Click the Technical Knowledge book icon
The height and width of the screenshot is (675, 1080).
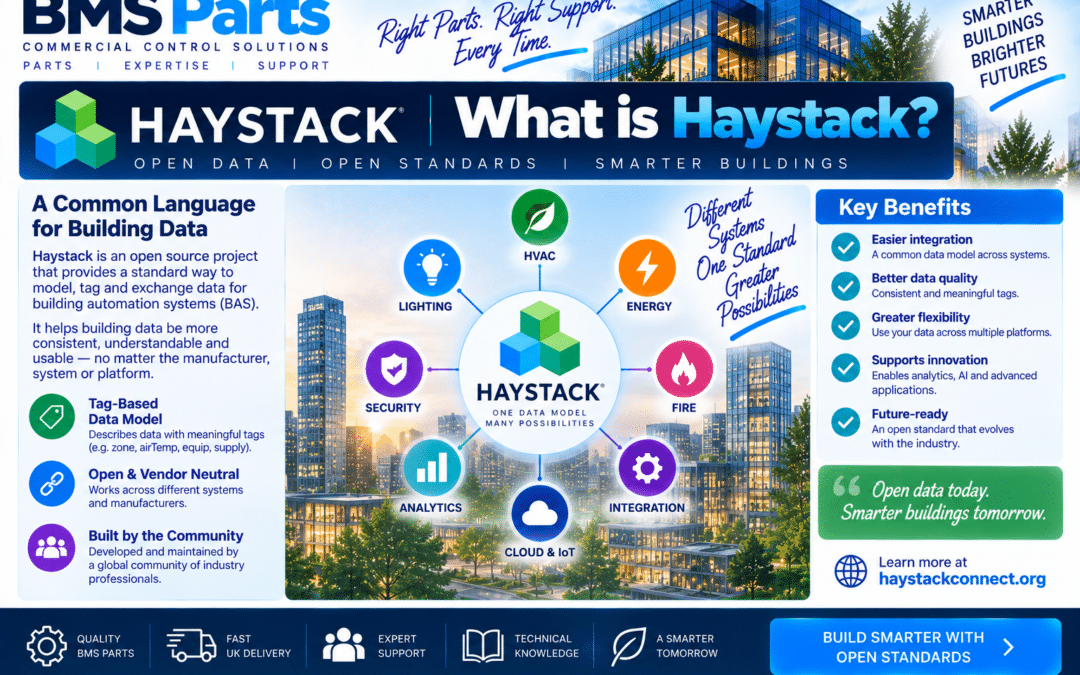[x=482, y=645]
